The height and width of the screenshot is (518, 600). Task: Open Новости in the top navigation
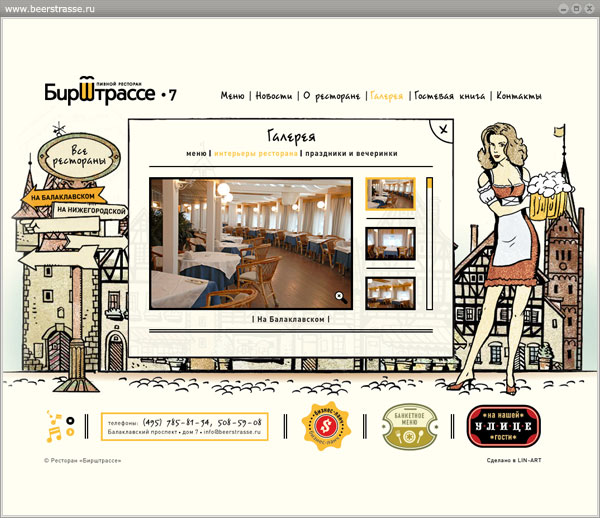[274, 96]
